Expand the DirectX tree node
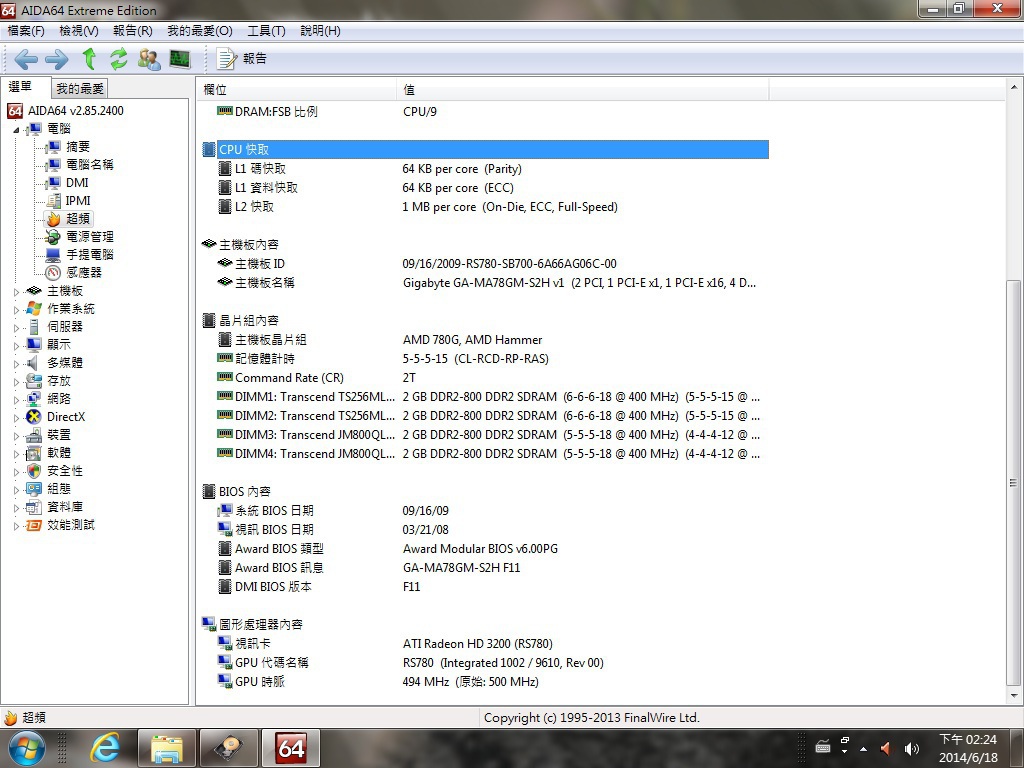Viewport: 1024px width, 768px height. [16, 417]
